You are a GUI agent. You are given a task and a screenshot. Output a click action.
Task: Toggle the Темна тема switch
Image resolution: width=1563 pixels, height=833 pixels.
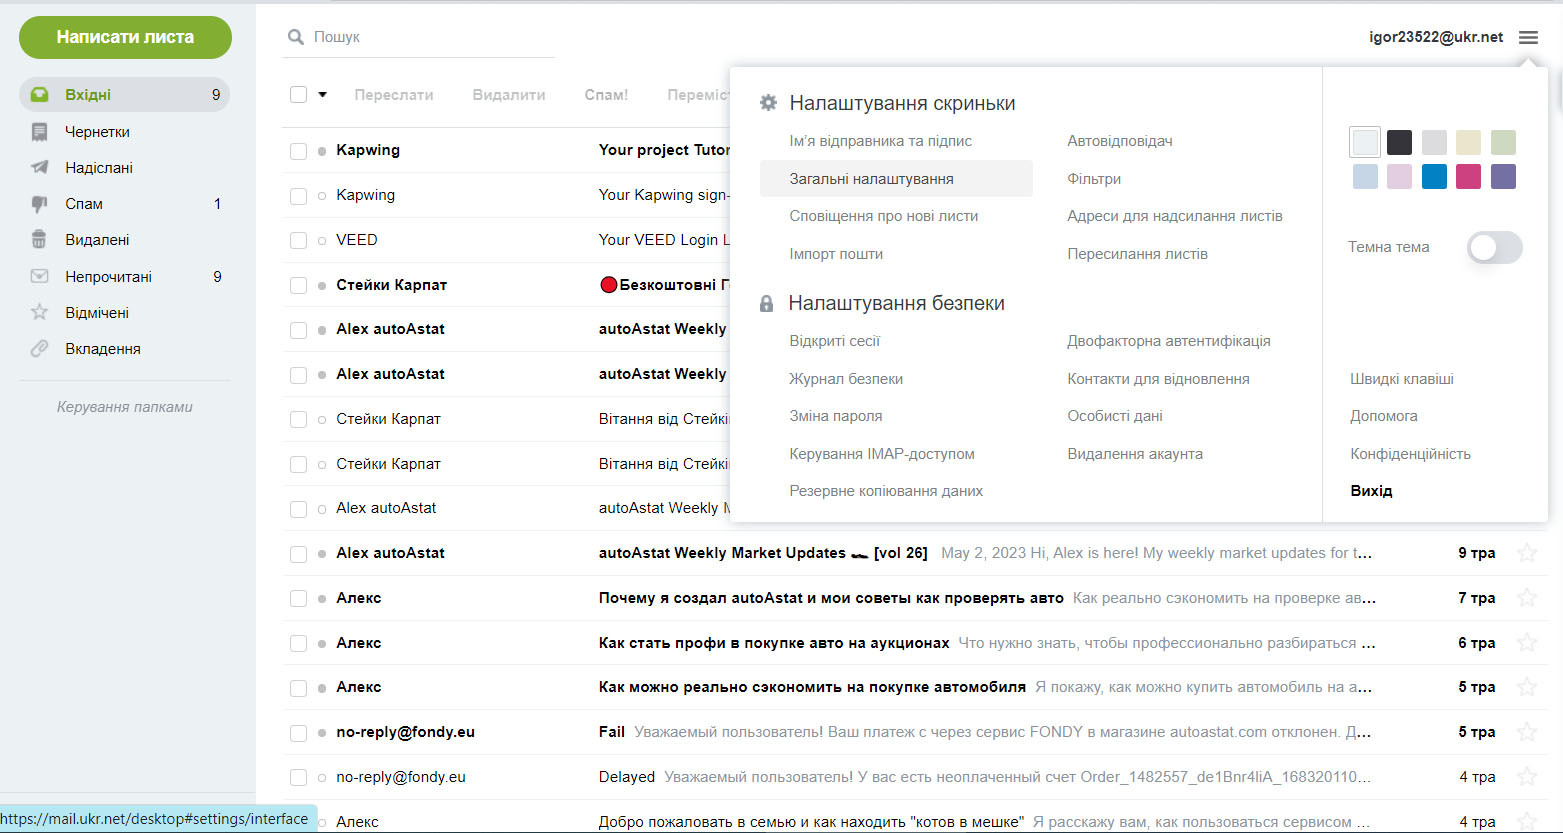[1494, 248]
